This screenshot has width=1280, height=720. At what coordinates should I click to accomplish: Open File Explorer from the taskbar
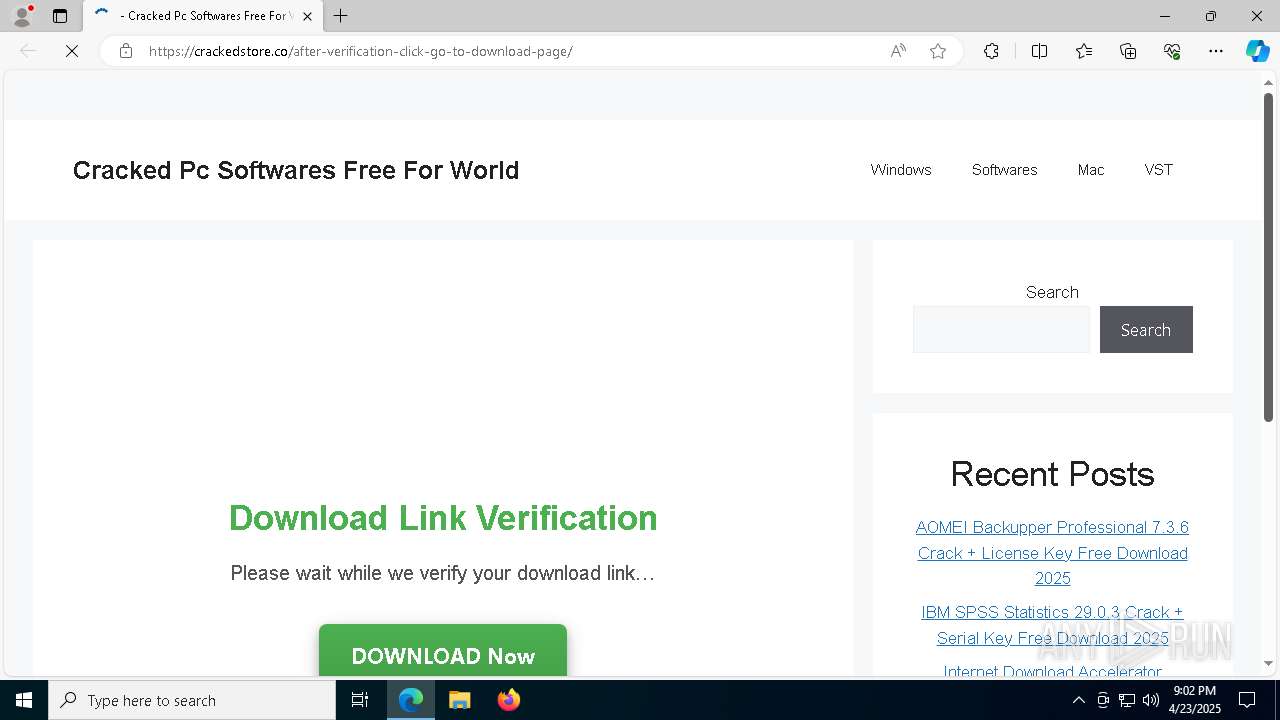point(460,700)
